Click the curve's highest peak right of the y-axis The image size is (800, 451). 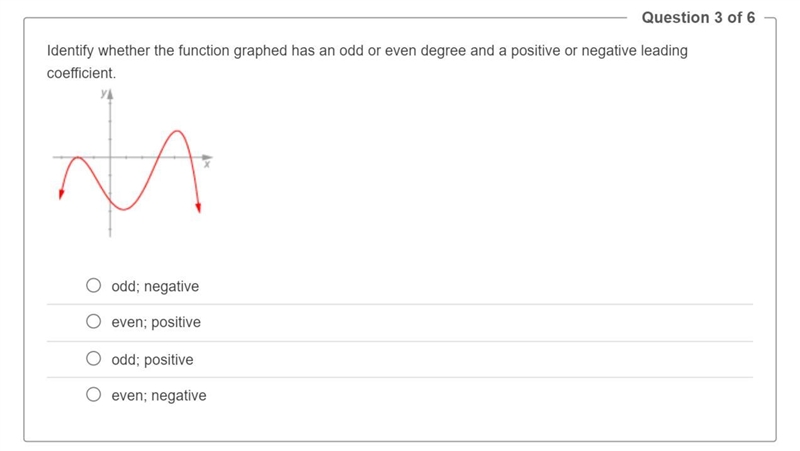(177, 132)
